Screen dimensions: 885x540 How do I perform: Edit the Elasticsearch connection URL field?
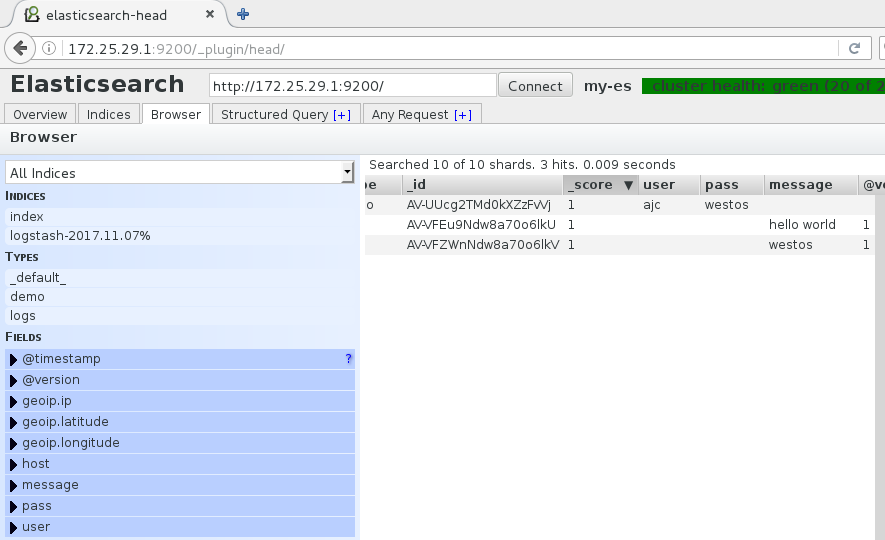click(353, 86)
